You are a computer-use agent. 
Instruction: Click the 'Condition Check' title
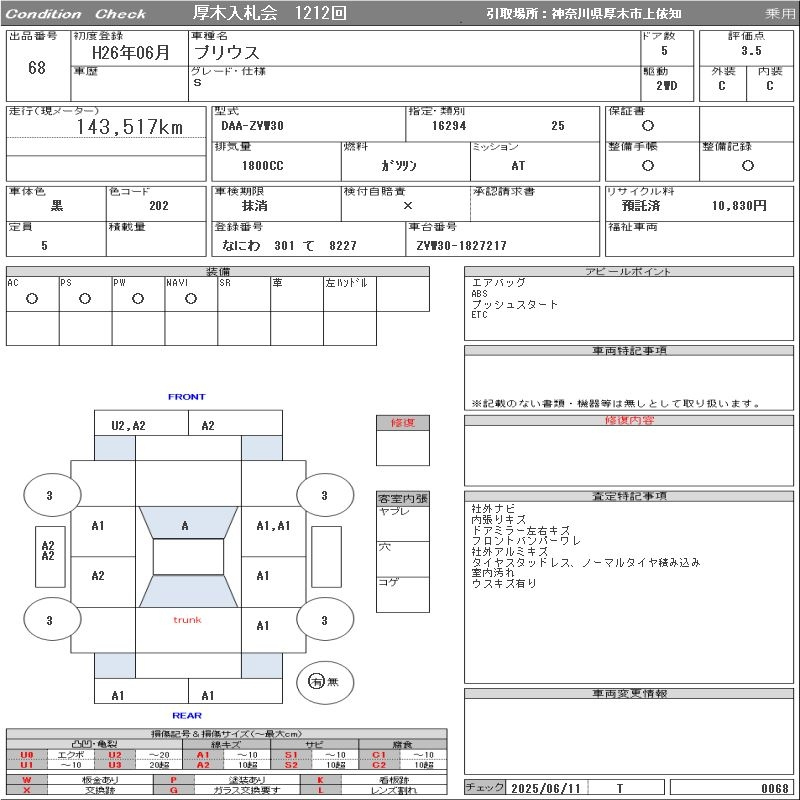[76, 14]
